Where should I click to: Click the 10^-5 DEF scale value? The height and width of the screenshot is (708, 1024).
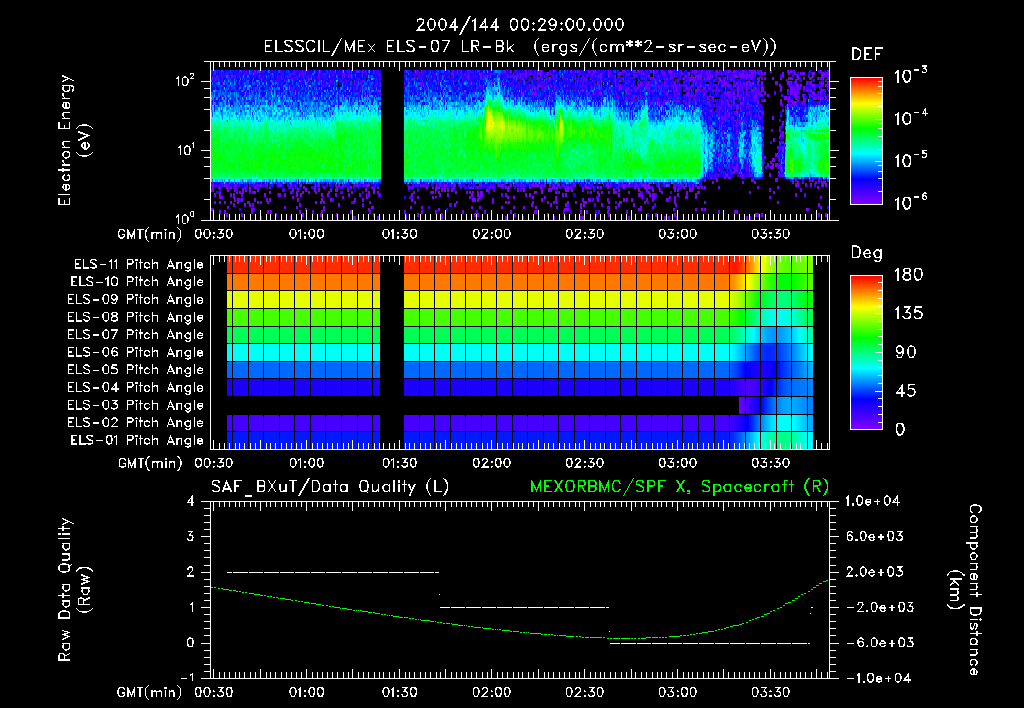pyautogui.click(x=910, y=159)
